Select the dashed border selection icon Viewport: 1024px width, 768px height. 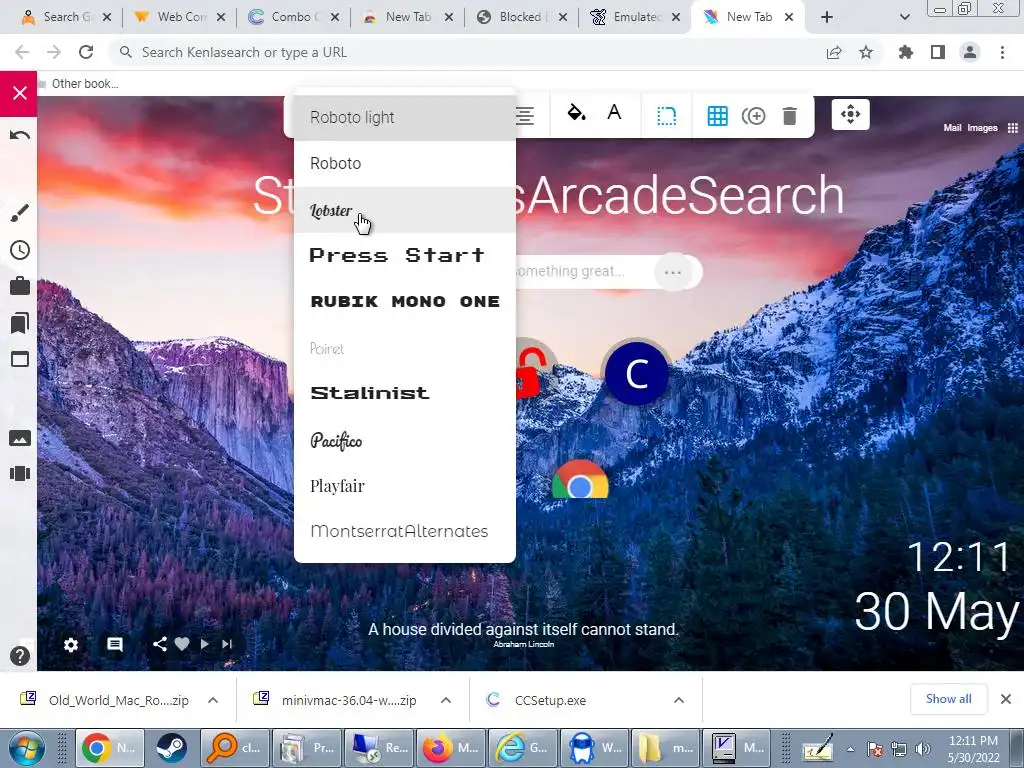click(666, 116)
